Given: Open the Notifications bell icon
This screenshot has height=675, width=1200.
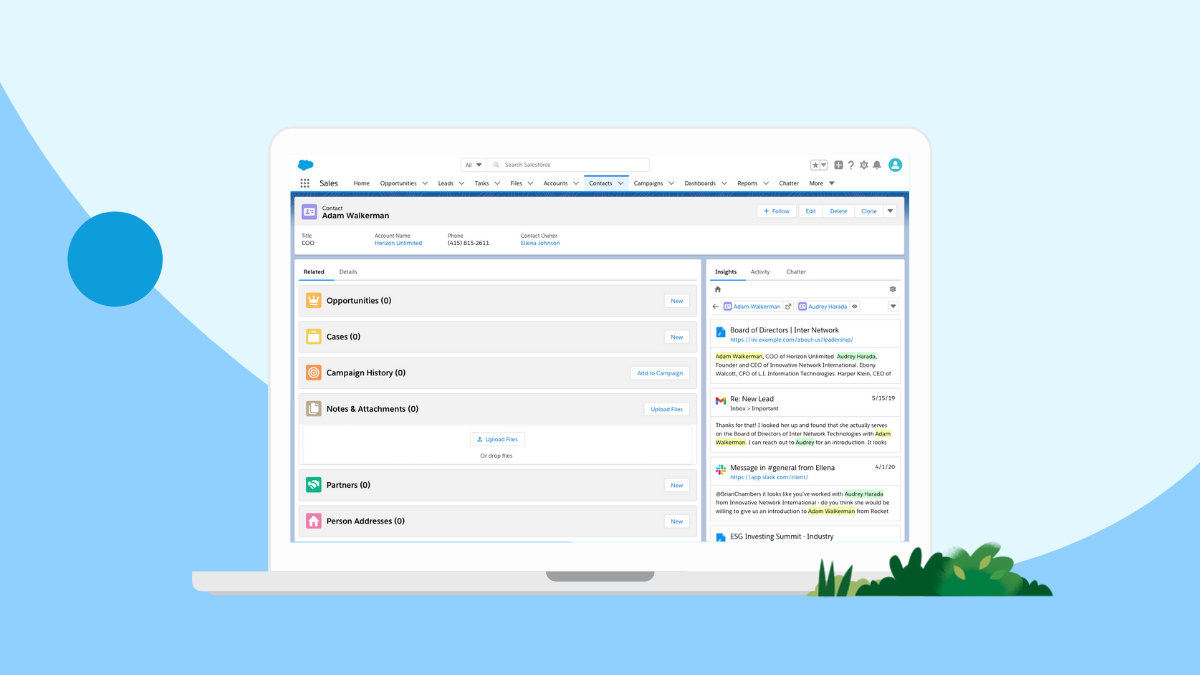Looking at the screenshot, I should pos(877,165).
